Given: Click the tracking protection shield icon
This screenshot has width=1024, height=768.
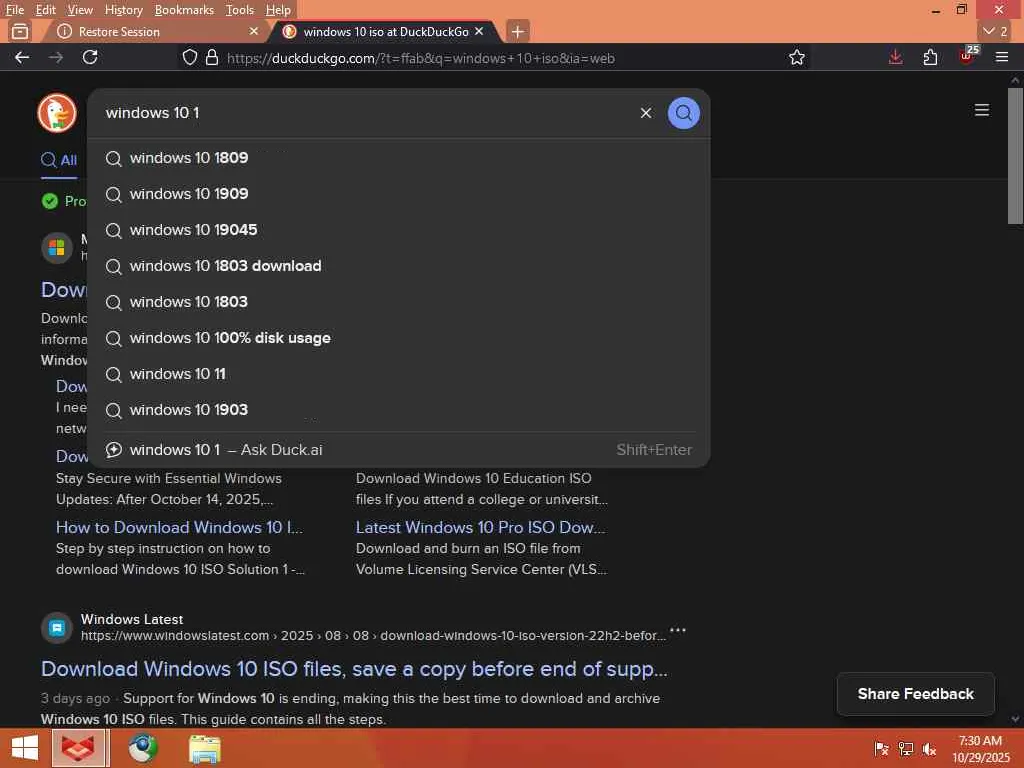Looking at the screenshot, I should tap(189, 57).
